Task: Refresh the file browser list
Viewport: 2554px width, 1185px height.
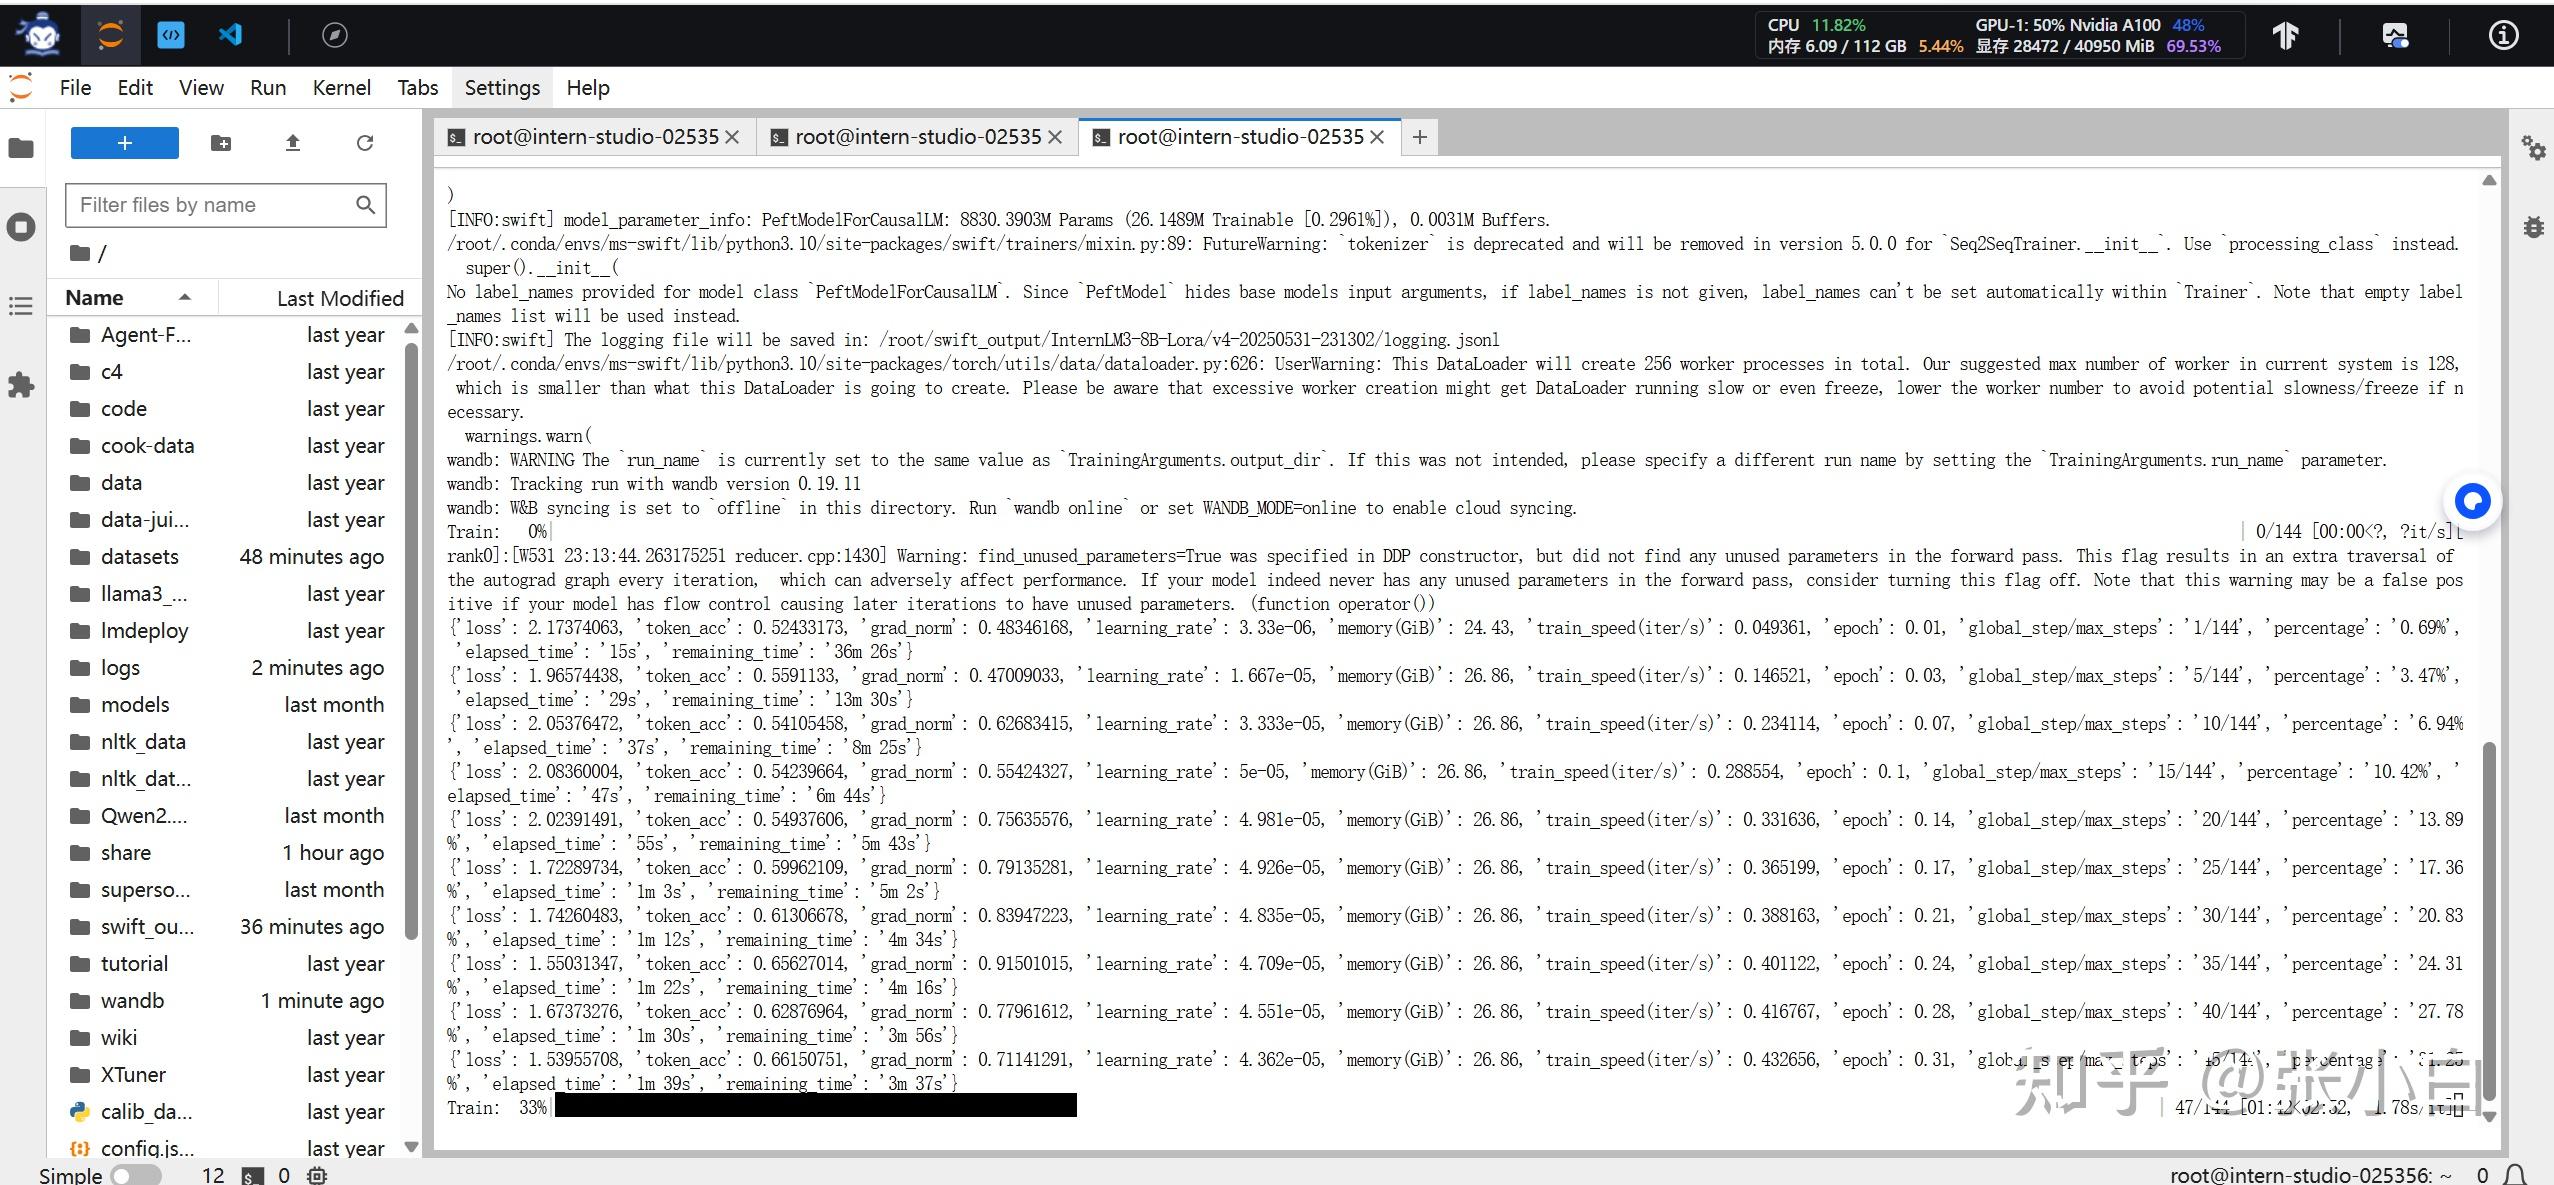Action: click(x=365, y=143)
